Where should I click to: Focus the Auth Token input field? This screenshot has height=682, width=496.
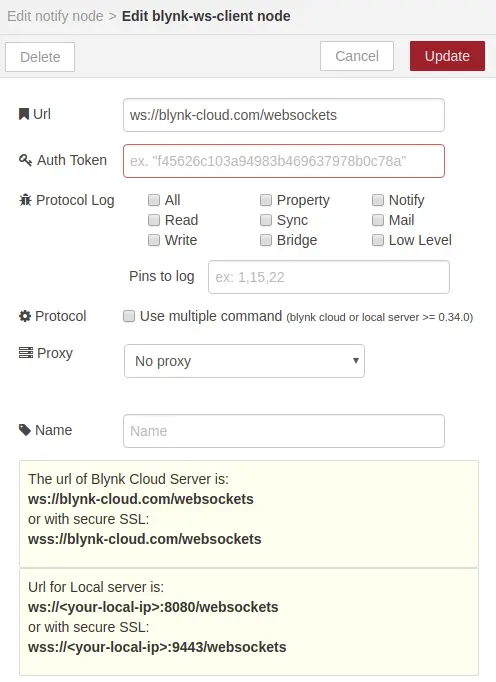click(x=284, y=161)
